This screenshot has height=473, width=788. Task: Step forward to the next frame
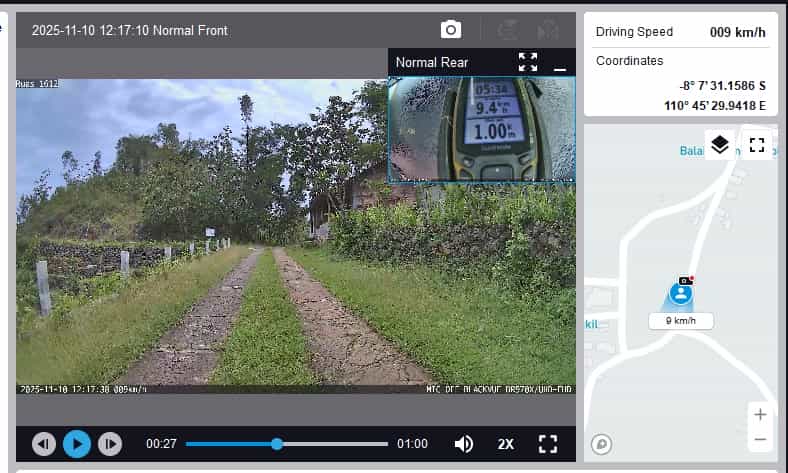click(110, 443)
